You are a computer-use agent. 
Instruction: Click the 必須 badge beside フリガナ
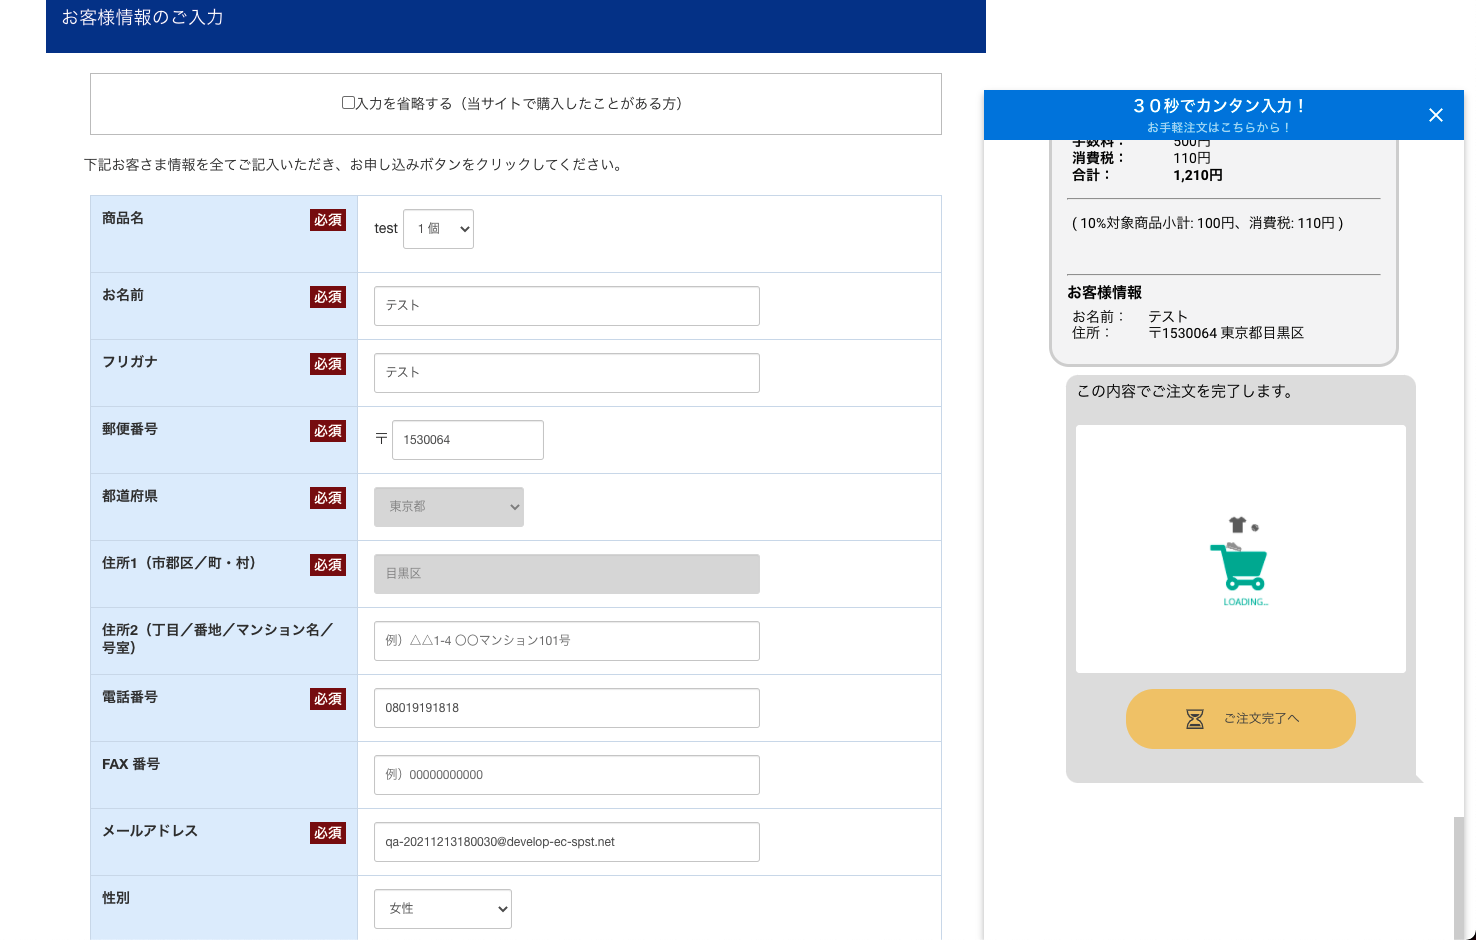point(328,364)
